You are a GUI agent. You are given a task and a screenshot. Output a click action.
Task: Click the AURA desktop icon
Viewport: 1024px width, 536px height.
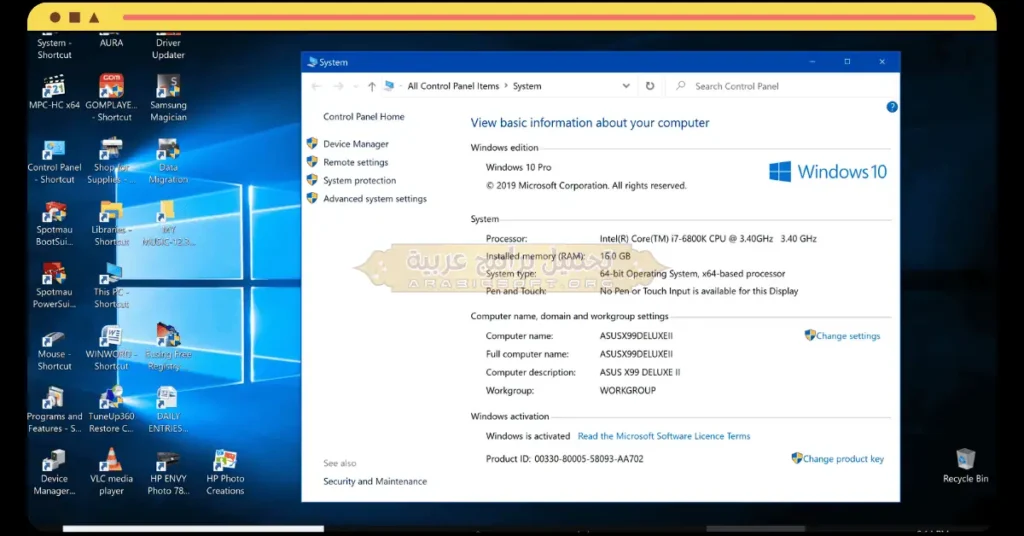111,40
